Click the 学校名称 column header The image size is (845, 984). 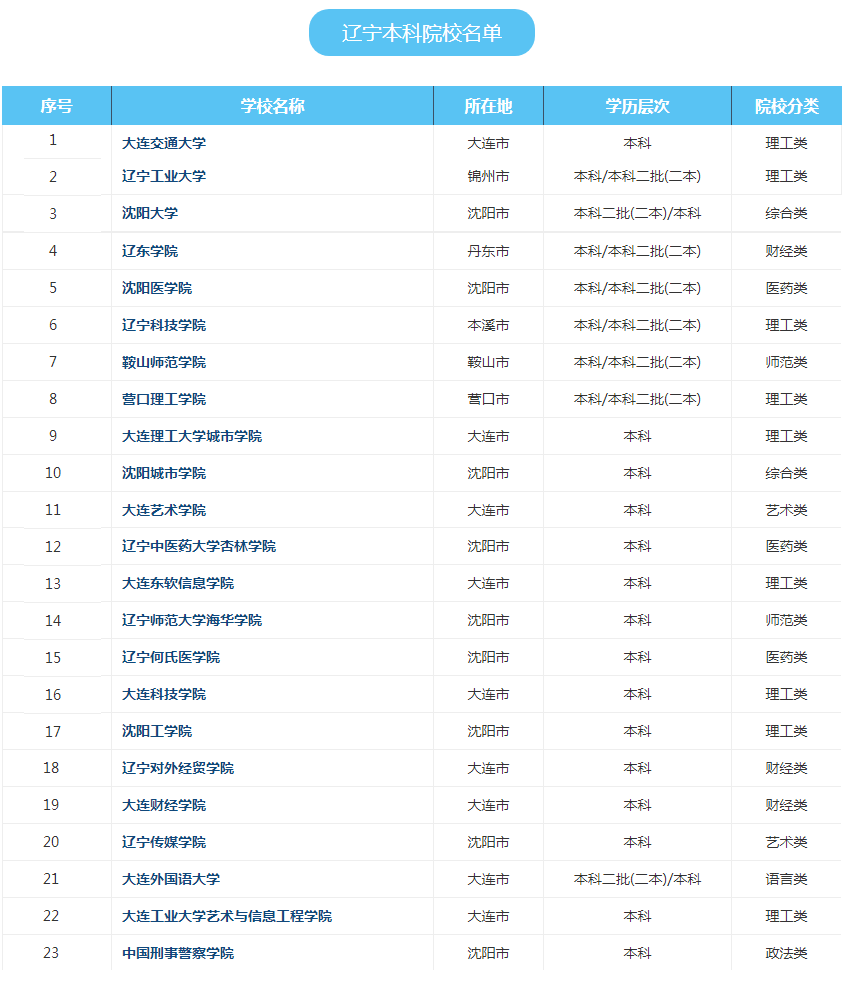[x=272, y=105]
